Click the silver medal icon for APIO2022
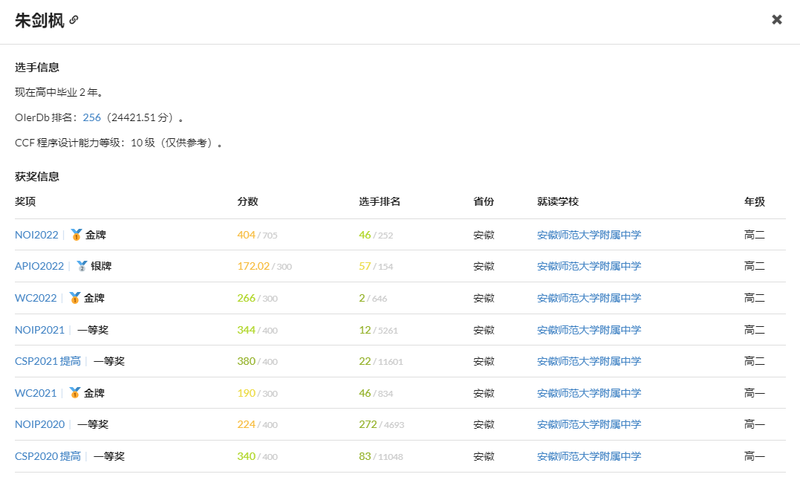Screen dimensions: 800x477 pos(82,267)
